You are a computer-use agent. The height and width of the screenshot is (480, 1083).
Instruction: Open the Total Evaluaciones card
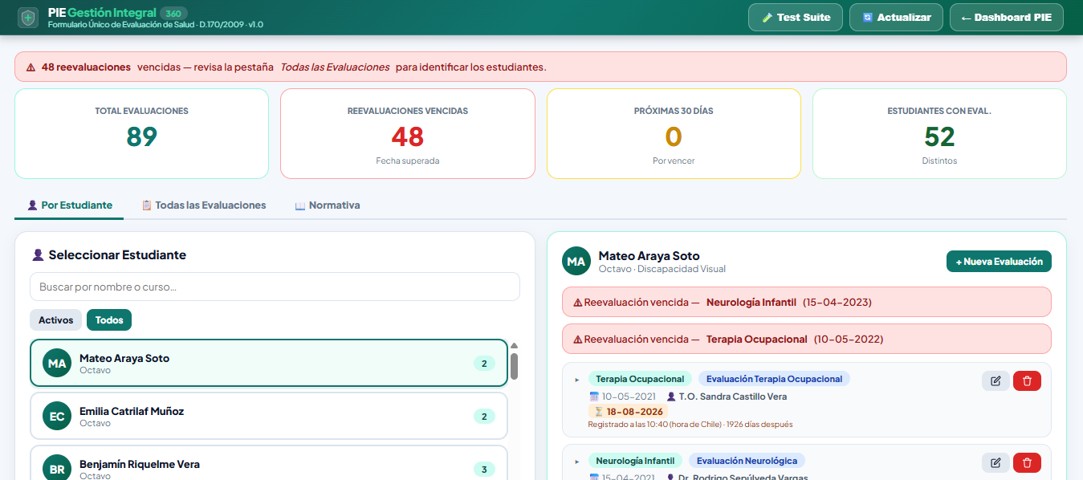[x=142, y=133]
